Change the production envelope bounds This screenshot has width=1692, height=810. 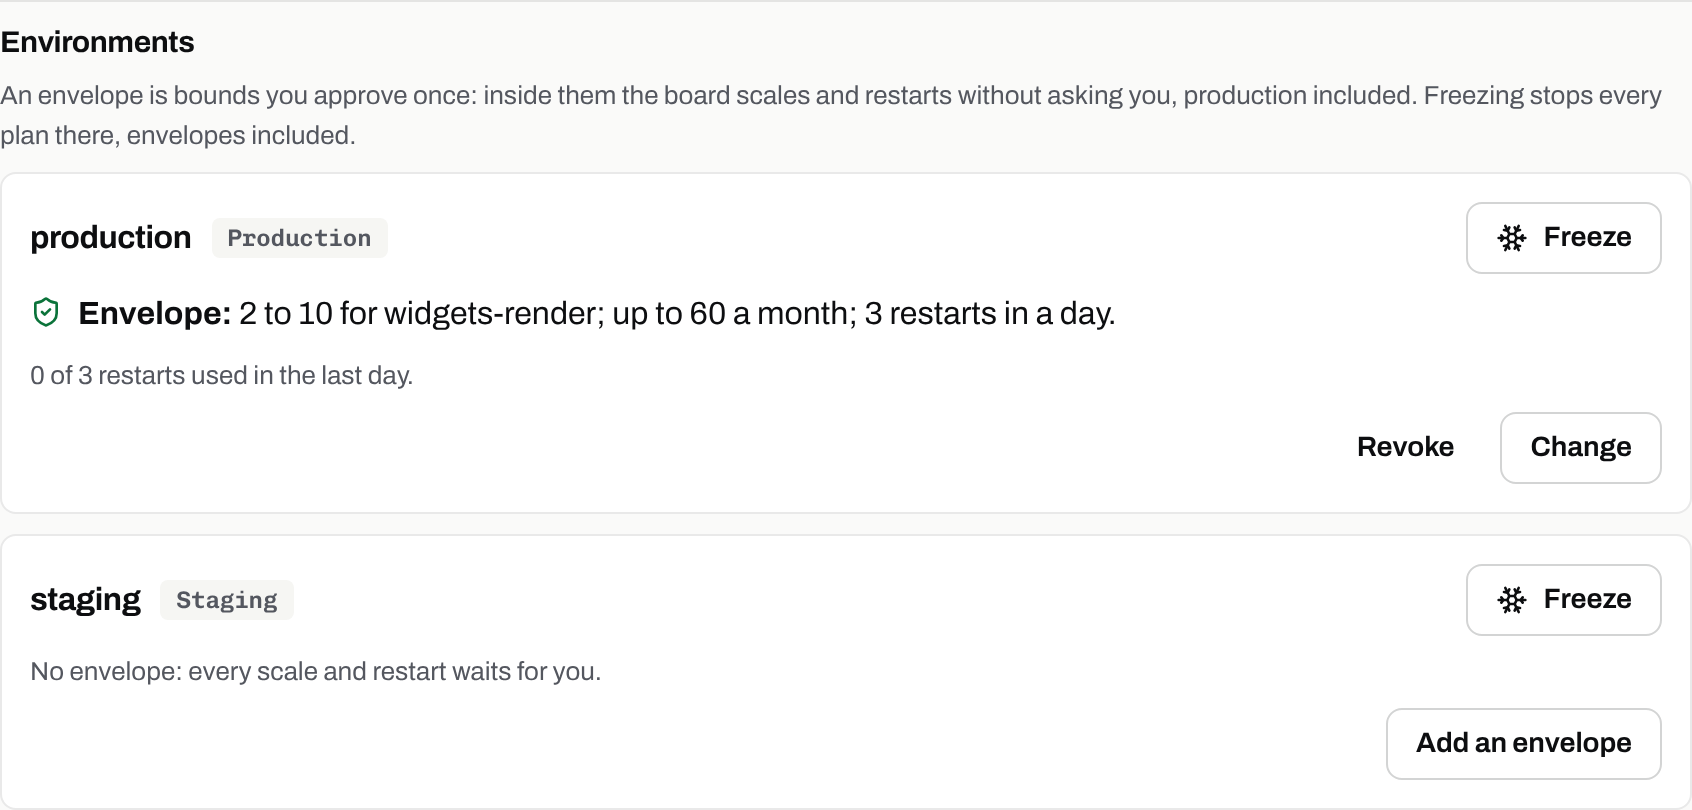tap(1580, 448)
